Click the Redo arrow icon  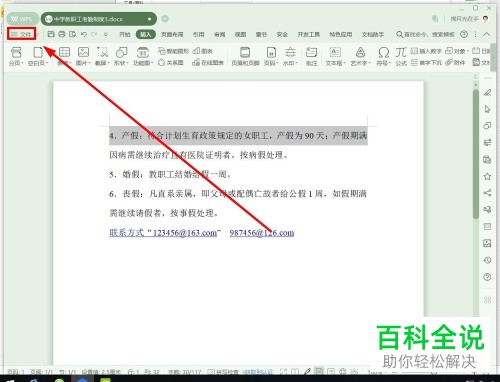click(x=95, y=34)
